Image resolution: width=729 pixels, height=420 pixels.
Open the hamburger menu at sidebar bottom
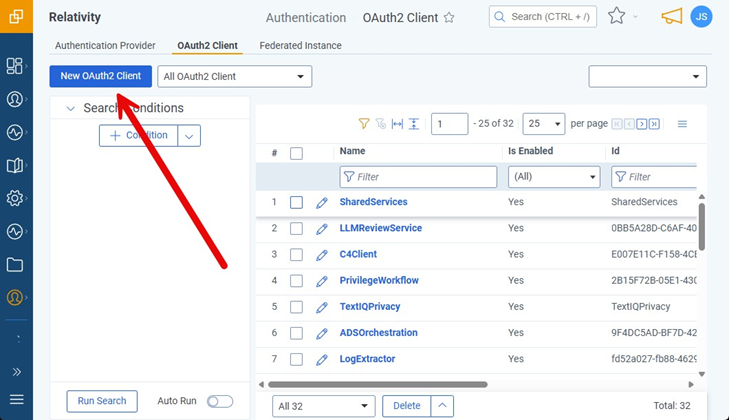17,399
